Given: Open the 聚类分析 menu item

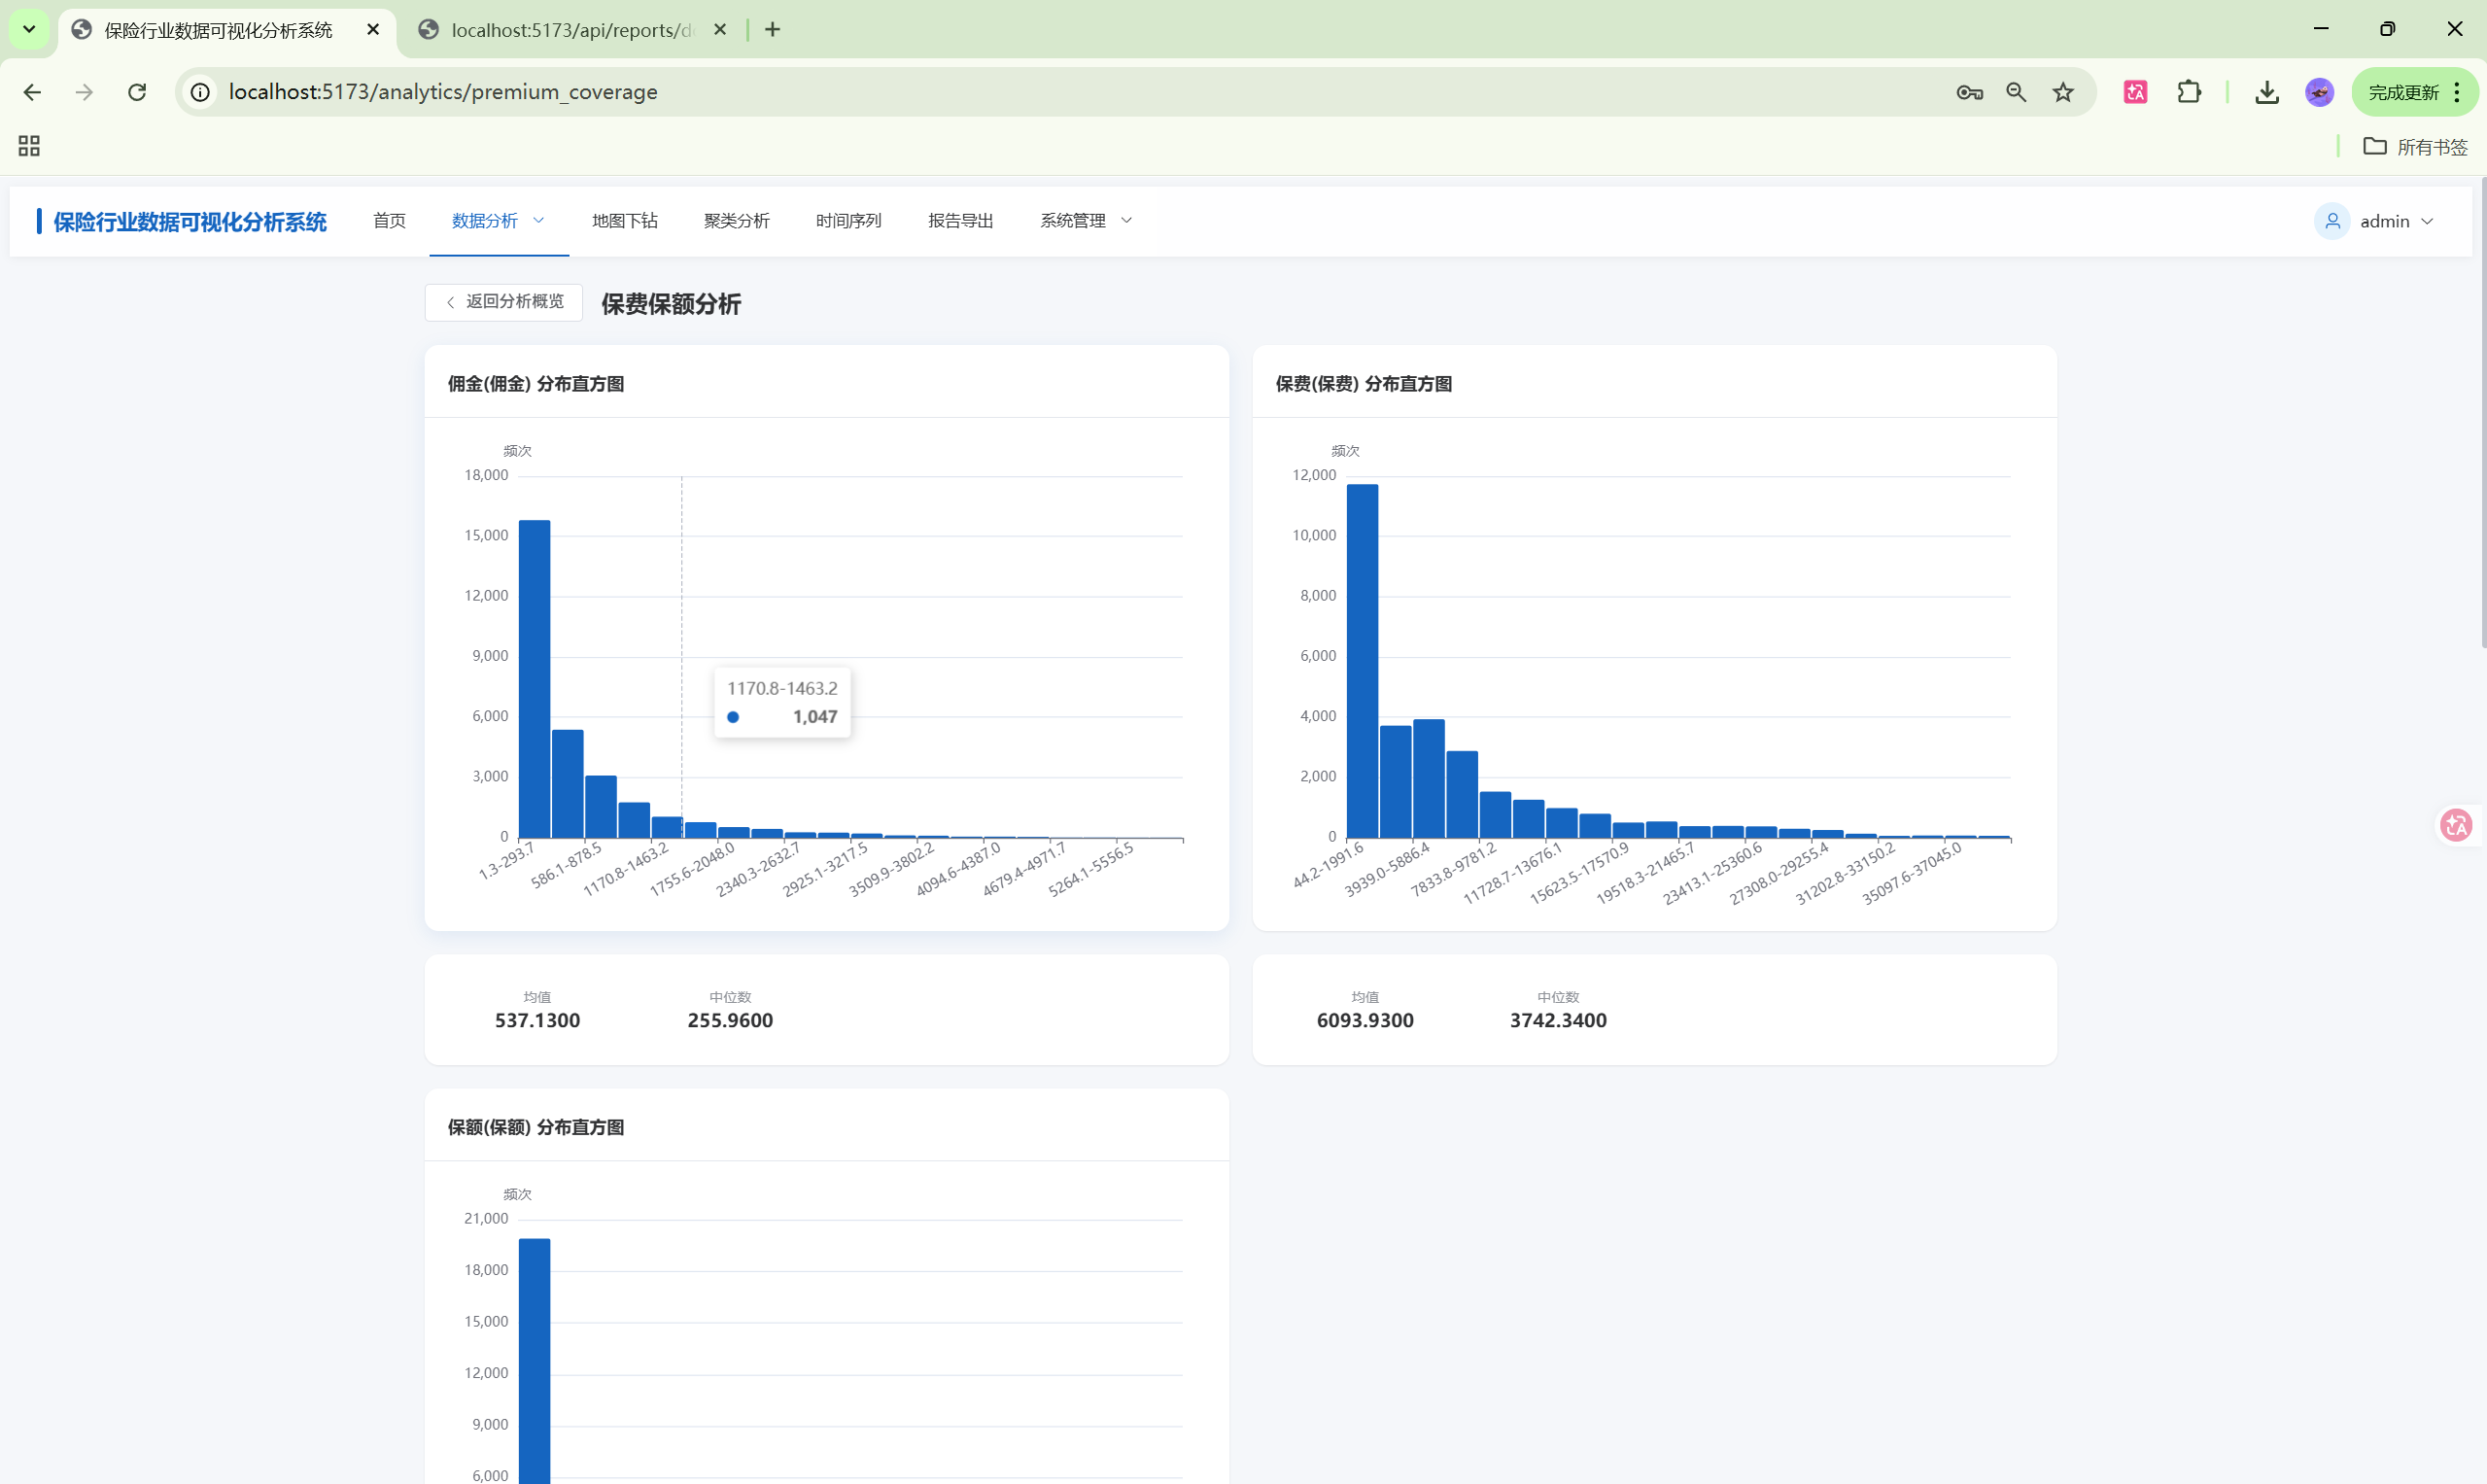Looking at the screenshot, I should pyautogui.click(x=736, y=221).
